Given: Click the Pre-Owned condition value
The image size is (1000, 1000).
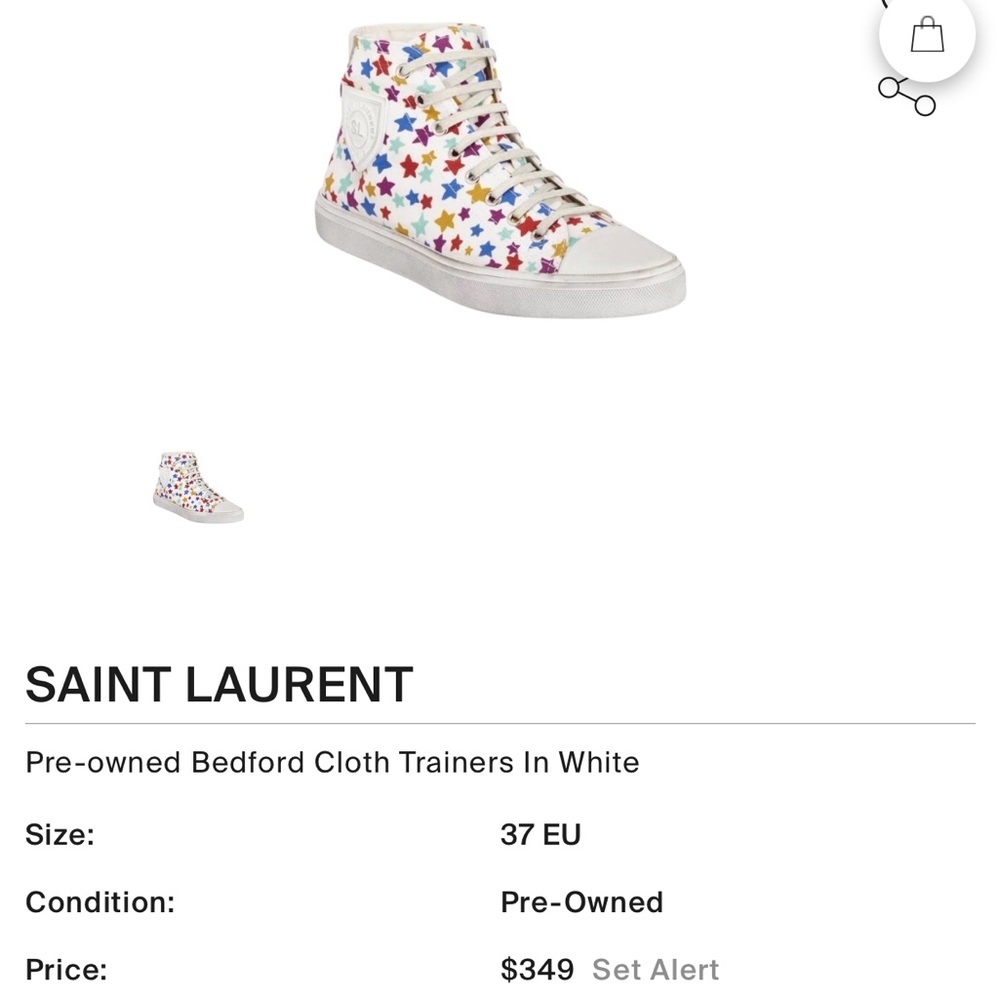Looking at the screenshot, I should [x=581, y=901].
